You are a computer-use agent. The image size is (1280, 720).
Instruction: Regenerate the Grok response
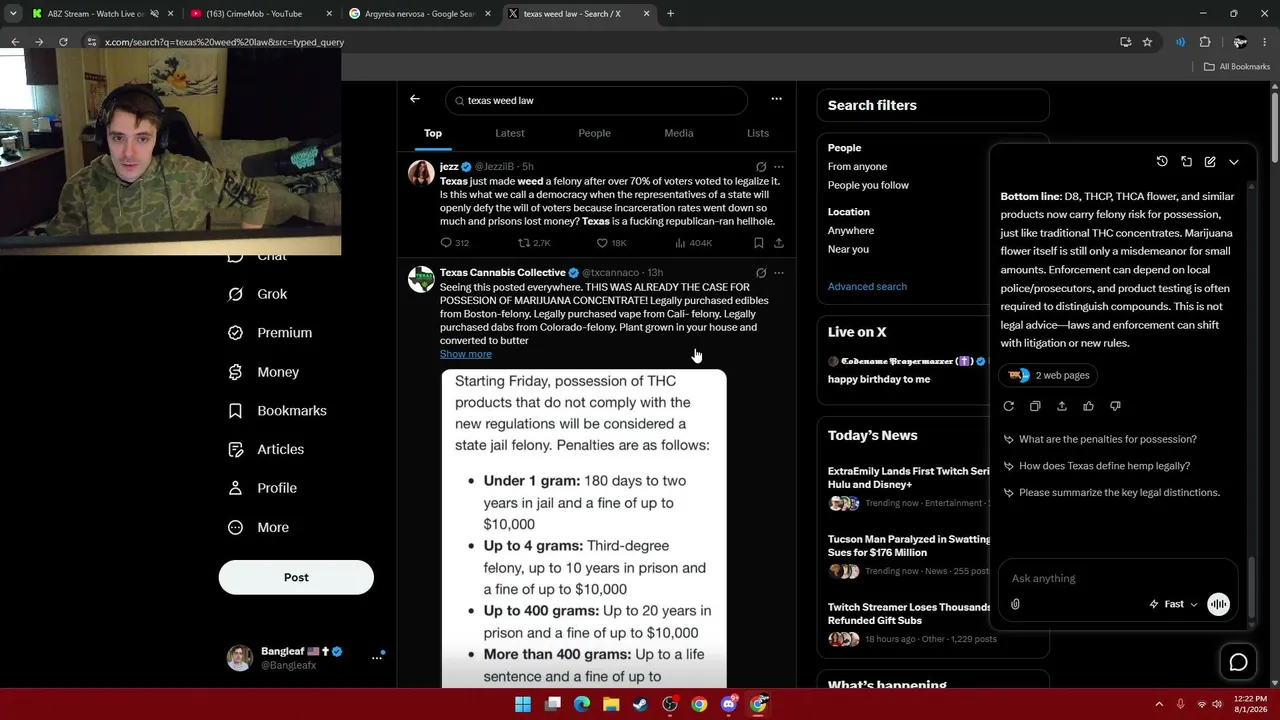click(1008, 406)
